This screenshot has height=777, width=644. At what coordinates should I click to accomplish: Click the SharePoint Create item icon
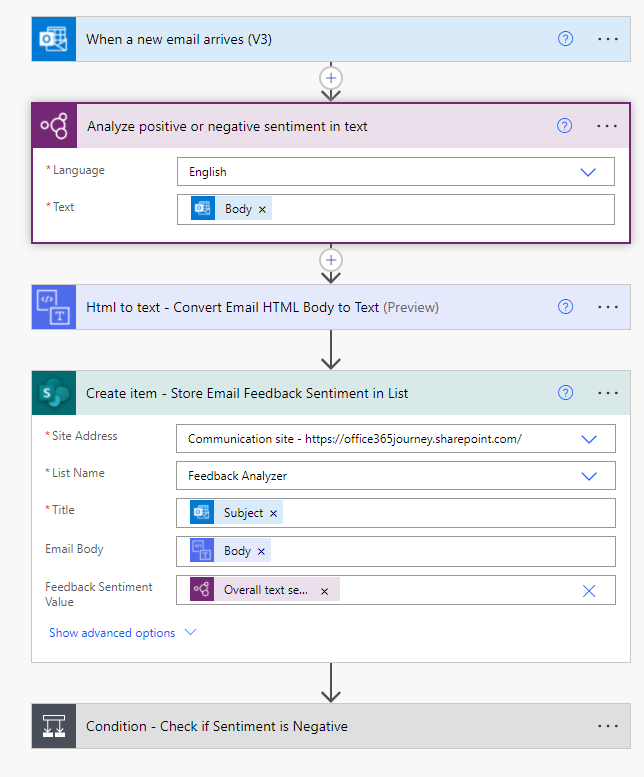coord(54,393)
